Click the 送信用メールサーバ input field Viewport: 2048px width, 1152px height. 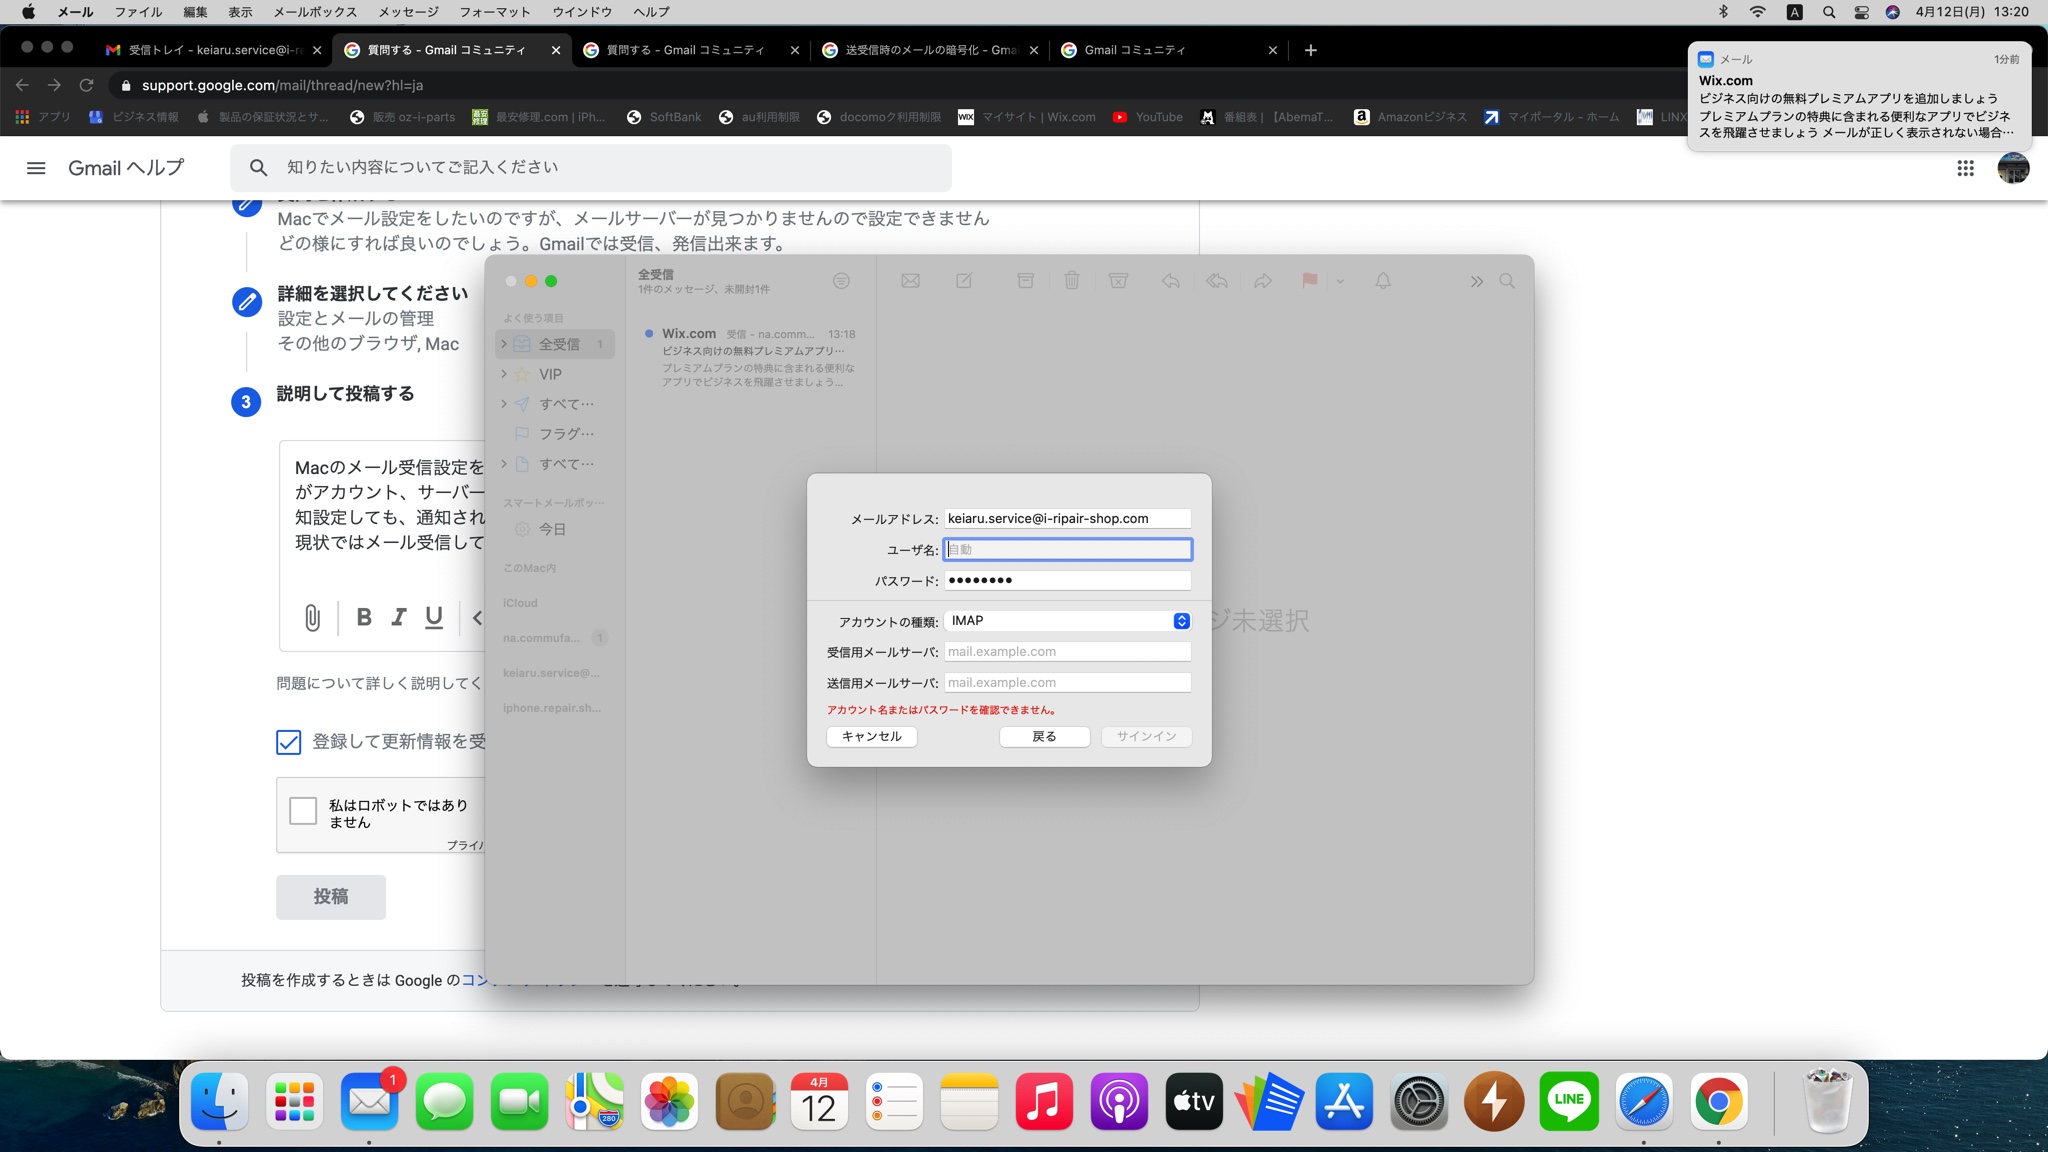[1067, 683]
